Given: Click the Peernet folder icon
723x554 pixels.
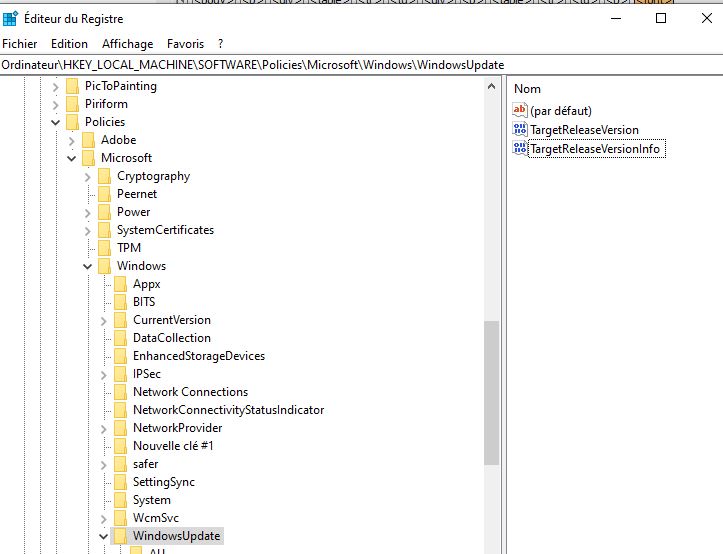Looking at the screenshot, I should [105, 194].
